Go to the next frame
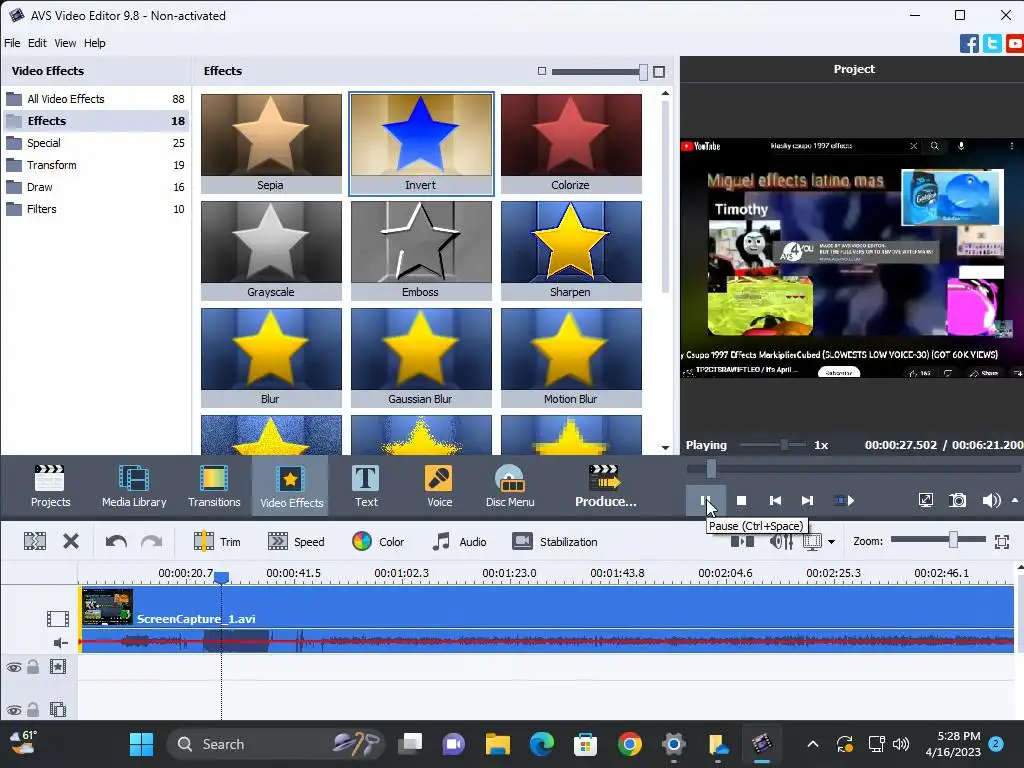Screen dimensions: 1024x768 [x=807, y=501]
